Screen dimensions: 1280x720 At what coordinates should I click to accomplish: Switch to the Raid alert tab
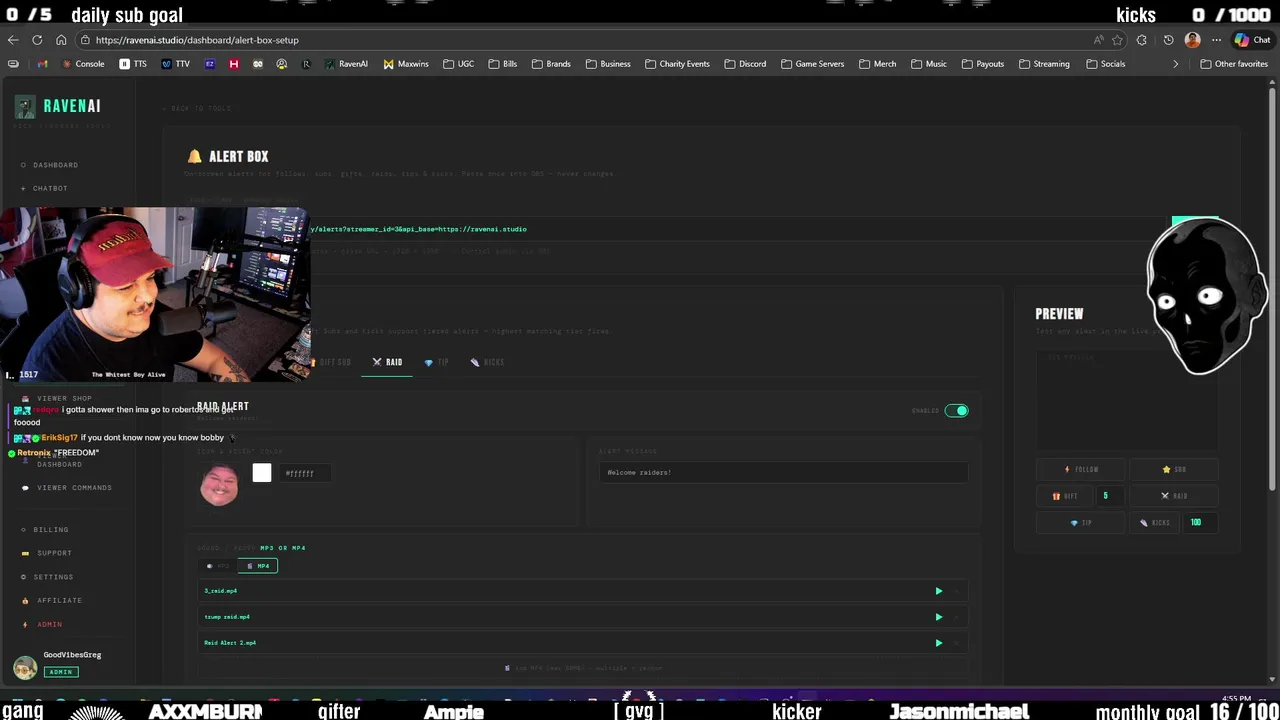[x=387, y=362]
